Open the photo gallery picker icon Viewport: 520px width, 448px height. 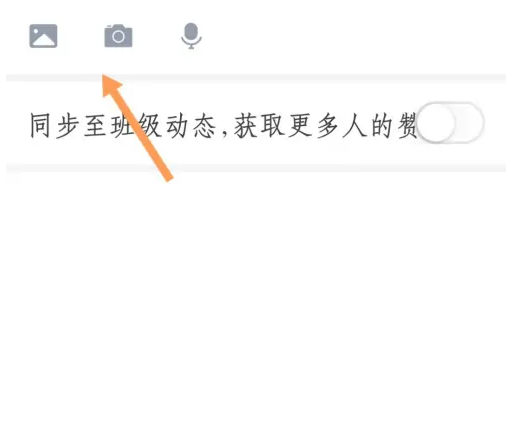(x=43, y=36)
